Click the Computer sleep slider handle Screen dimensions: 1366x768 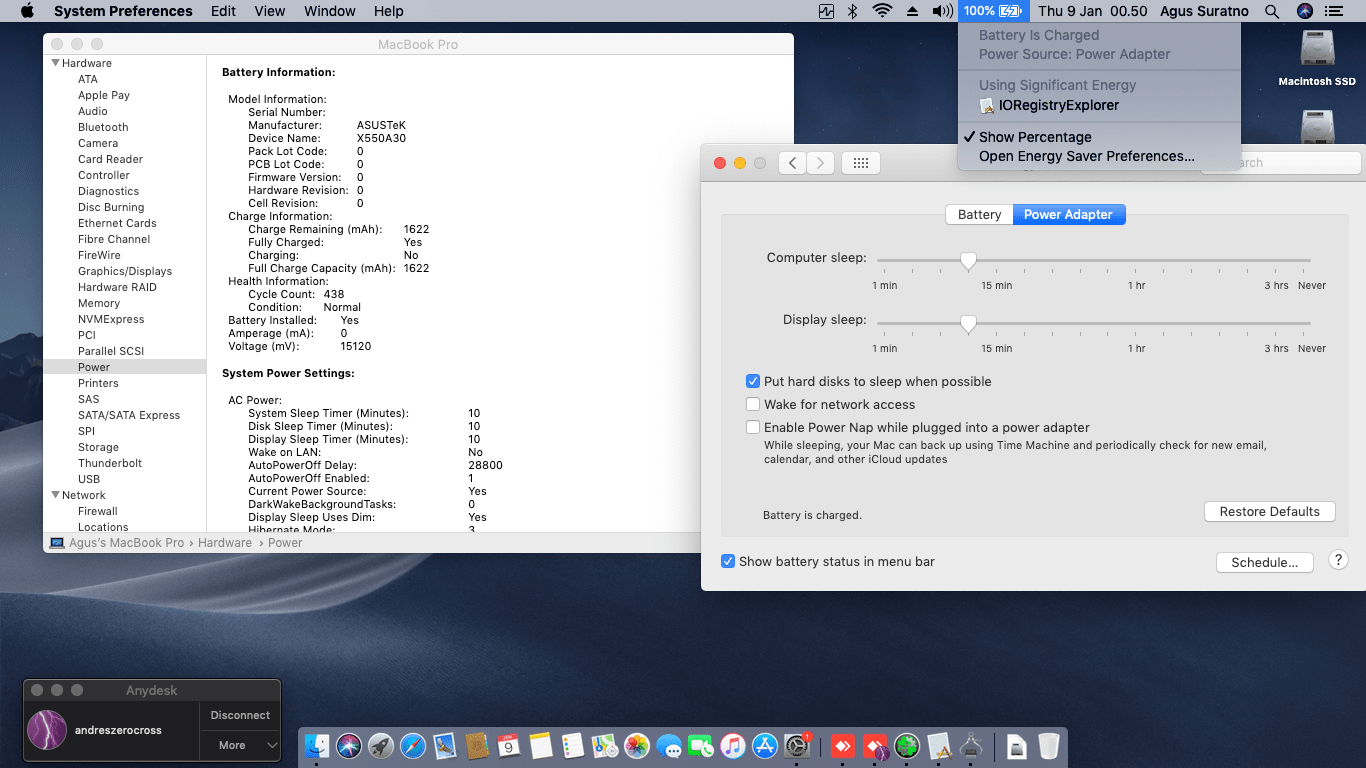pyautogui.click(x=968, y=261)
